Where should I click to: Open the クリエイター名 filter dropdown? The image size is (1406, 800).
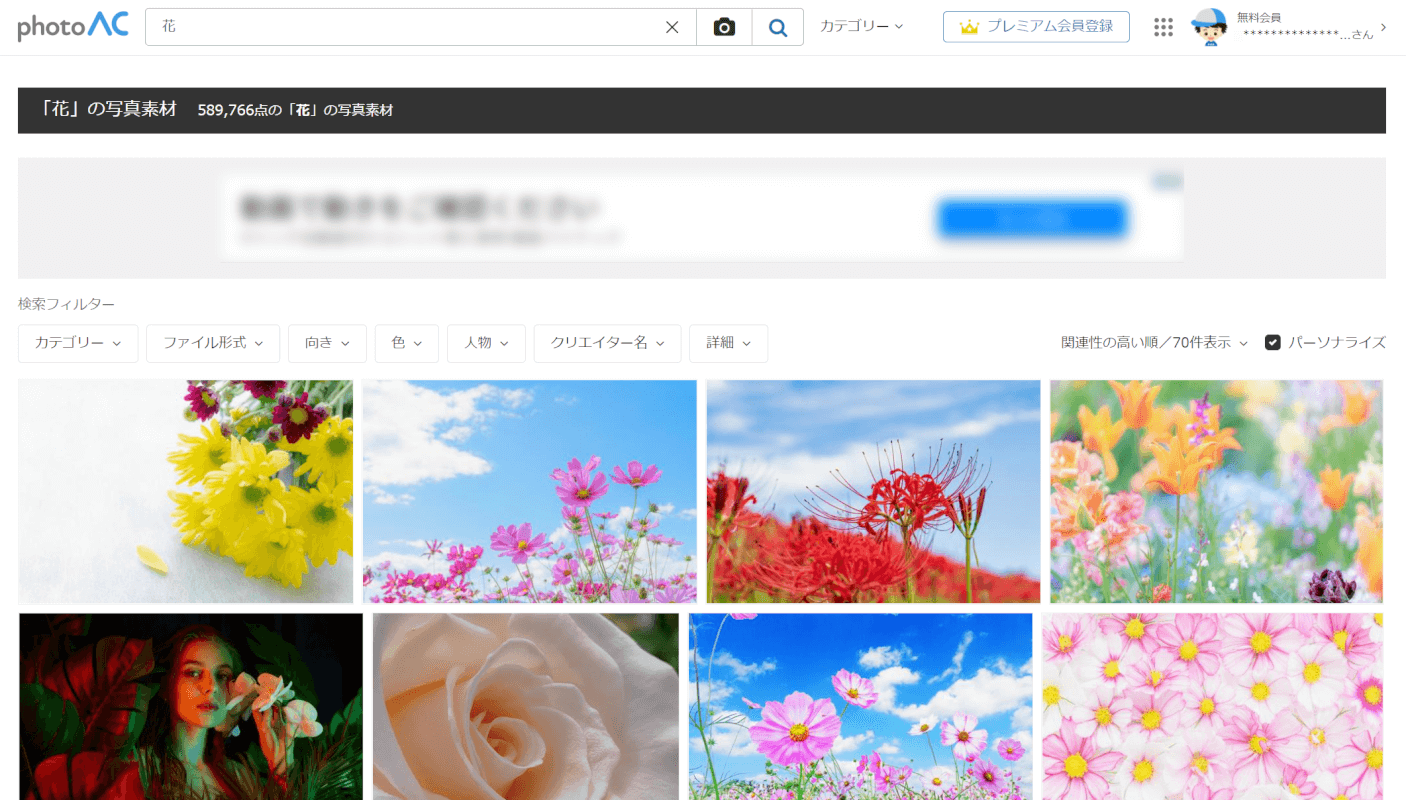607,343
